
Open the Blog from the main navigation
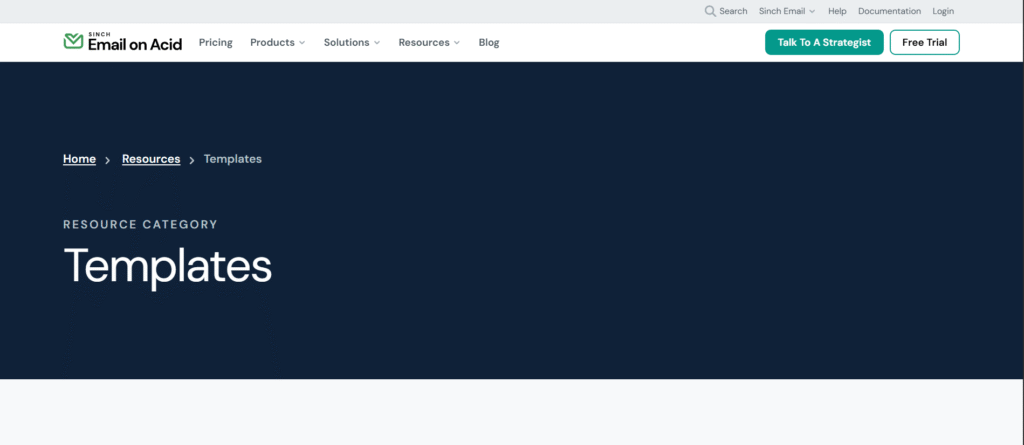(489, 43)
